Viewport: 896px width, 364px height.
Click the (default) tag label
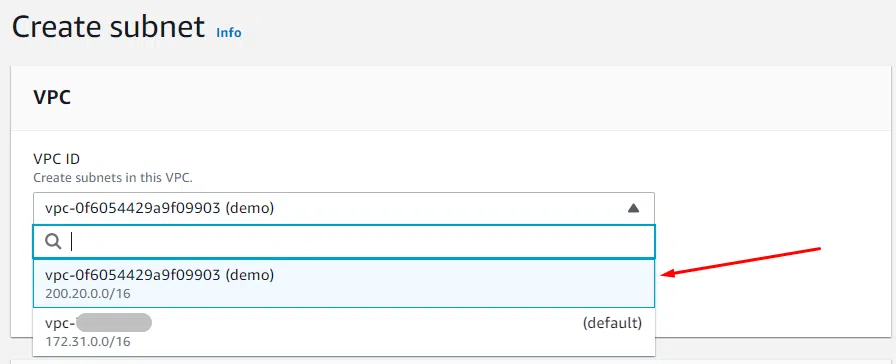tap(612, 323)
